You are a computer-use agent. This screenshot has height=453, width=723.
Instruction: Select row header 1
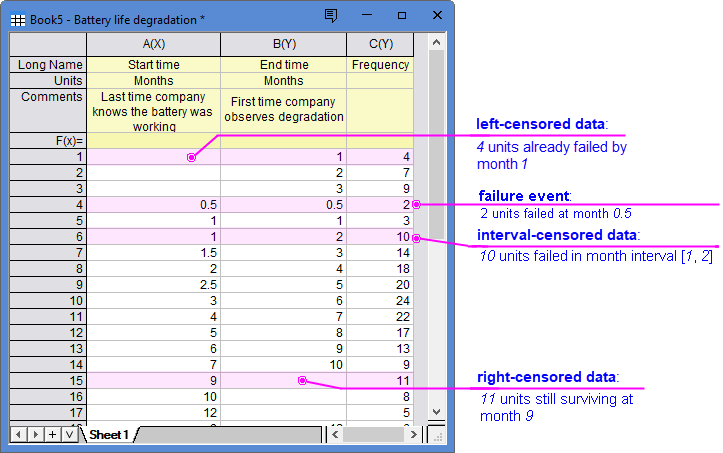click(x=48, y=157)
